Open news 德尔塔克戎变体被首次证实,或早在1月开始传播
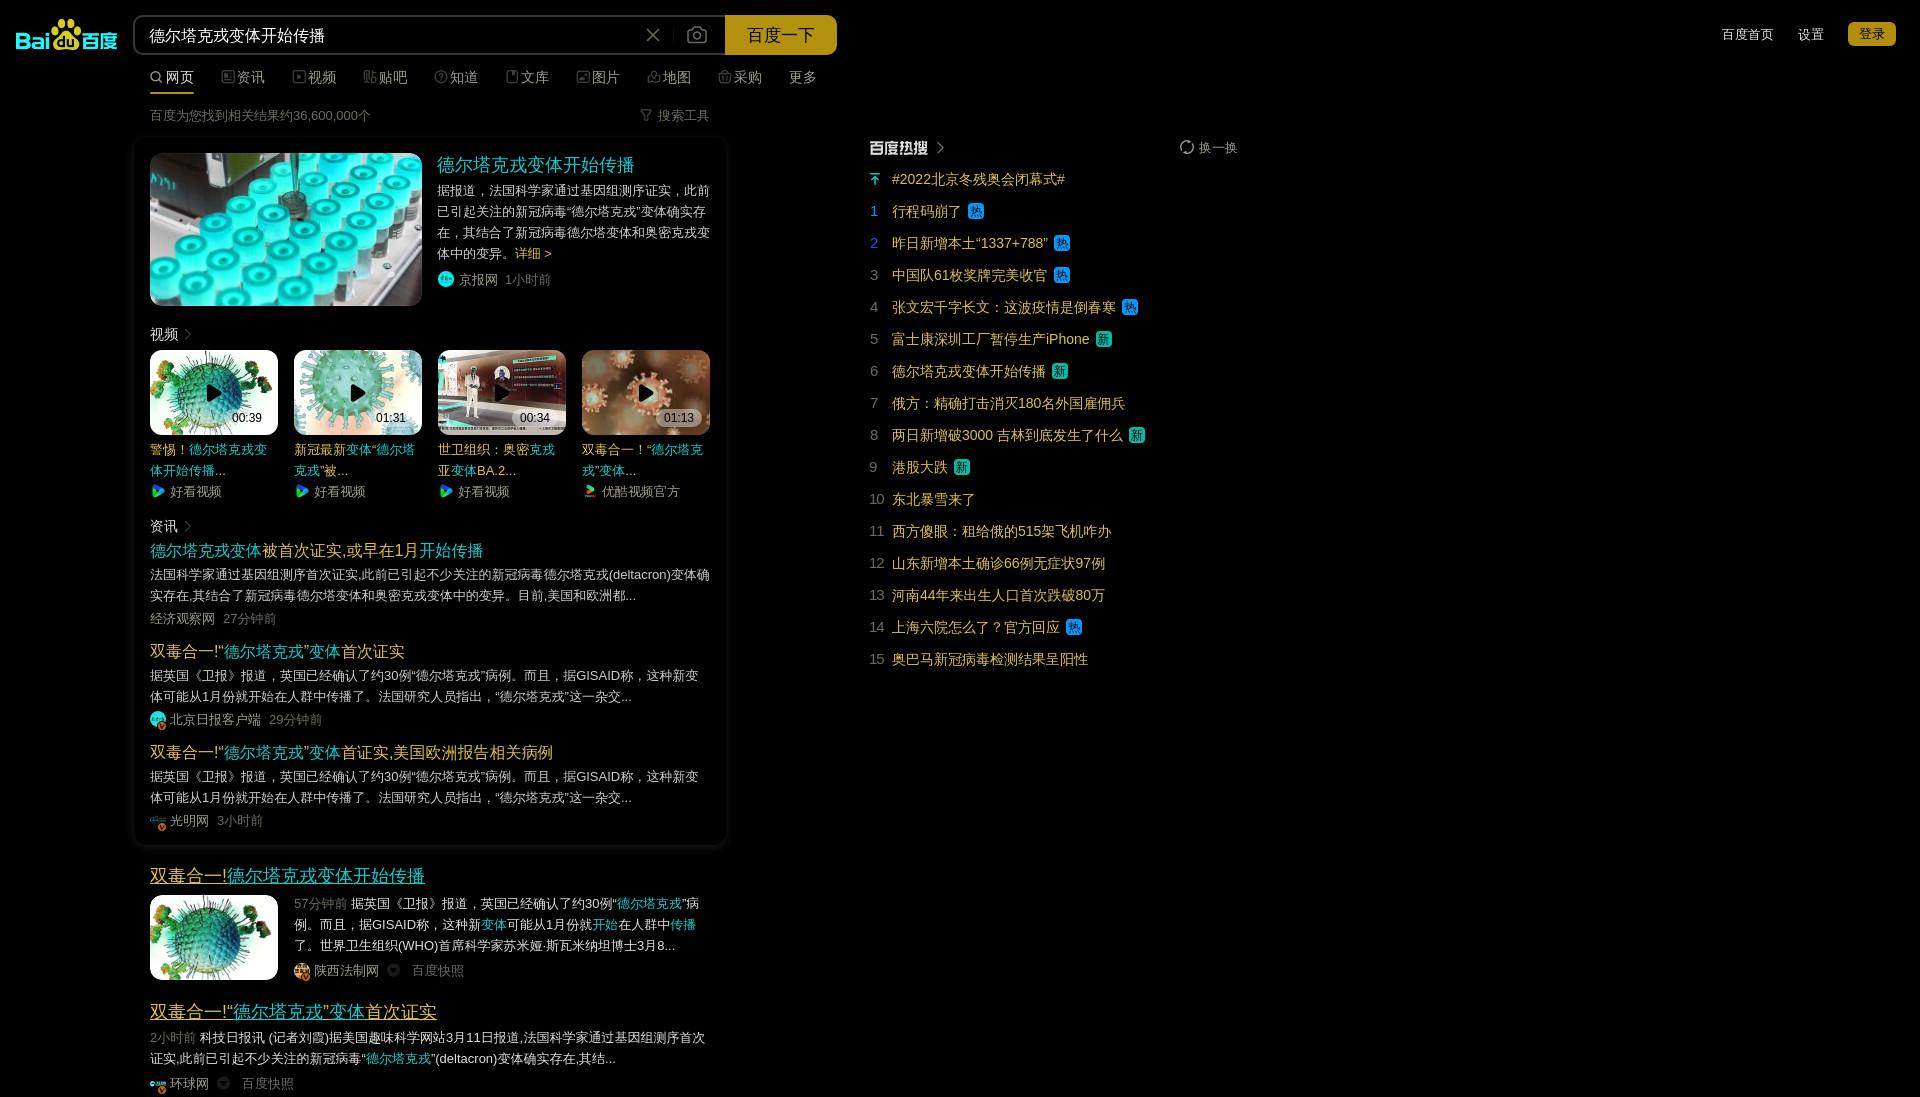 point(316,551)
